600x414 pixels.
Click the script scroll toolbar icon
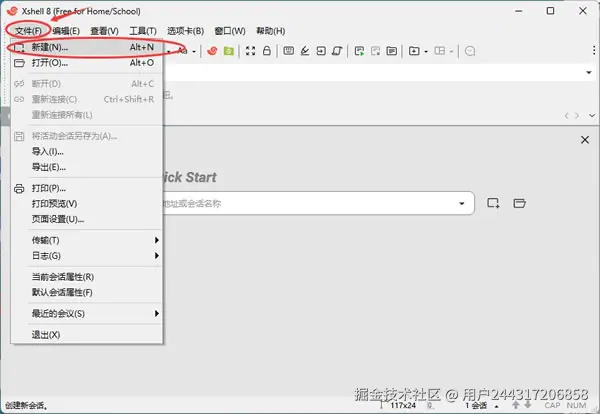coord(337,51)
